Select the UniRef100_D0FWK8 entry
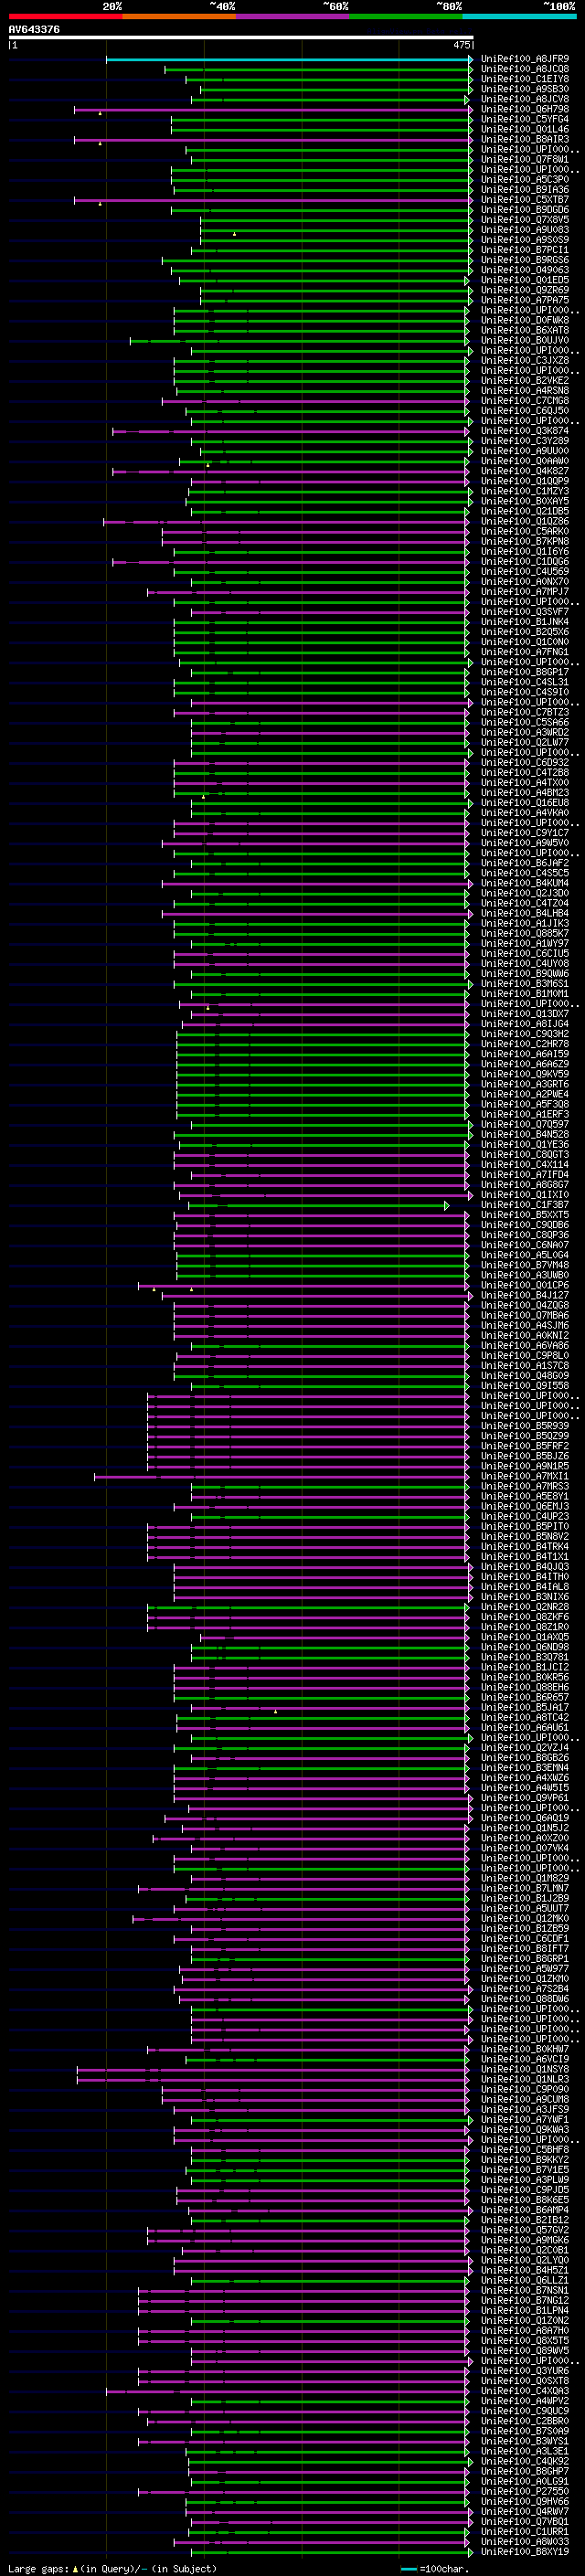Screen dimensions: 585x2576 (525, 320)
